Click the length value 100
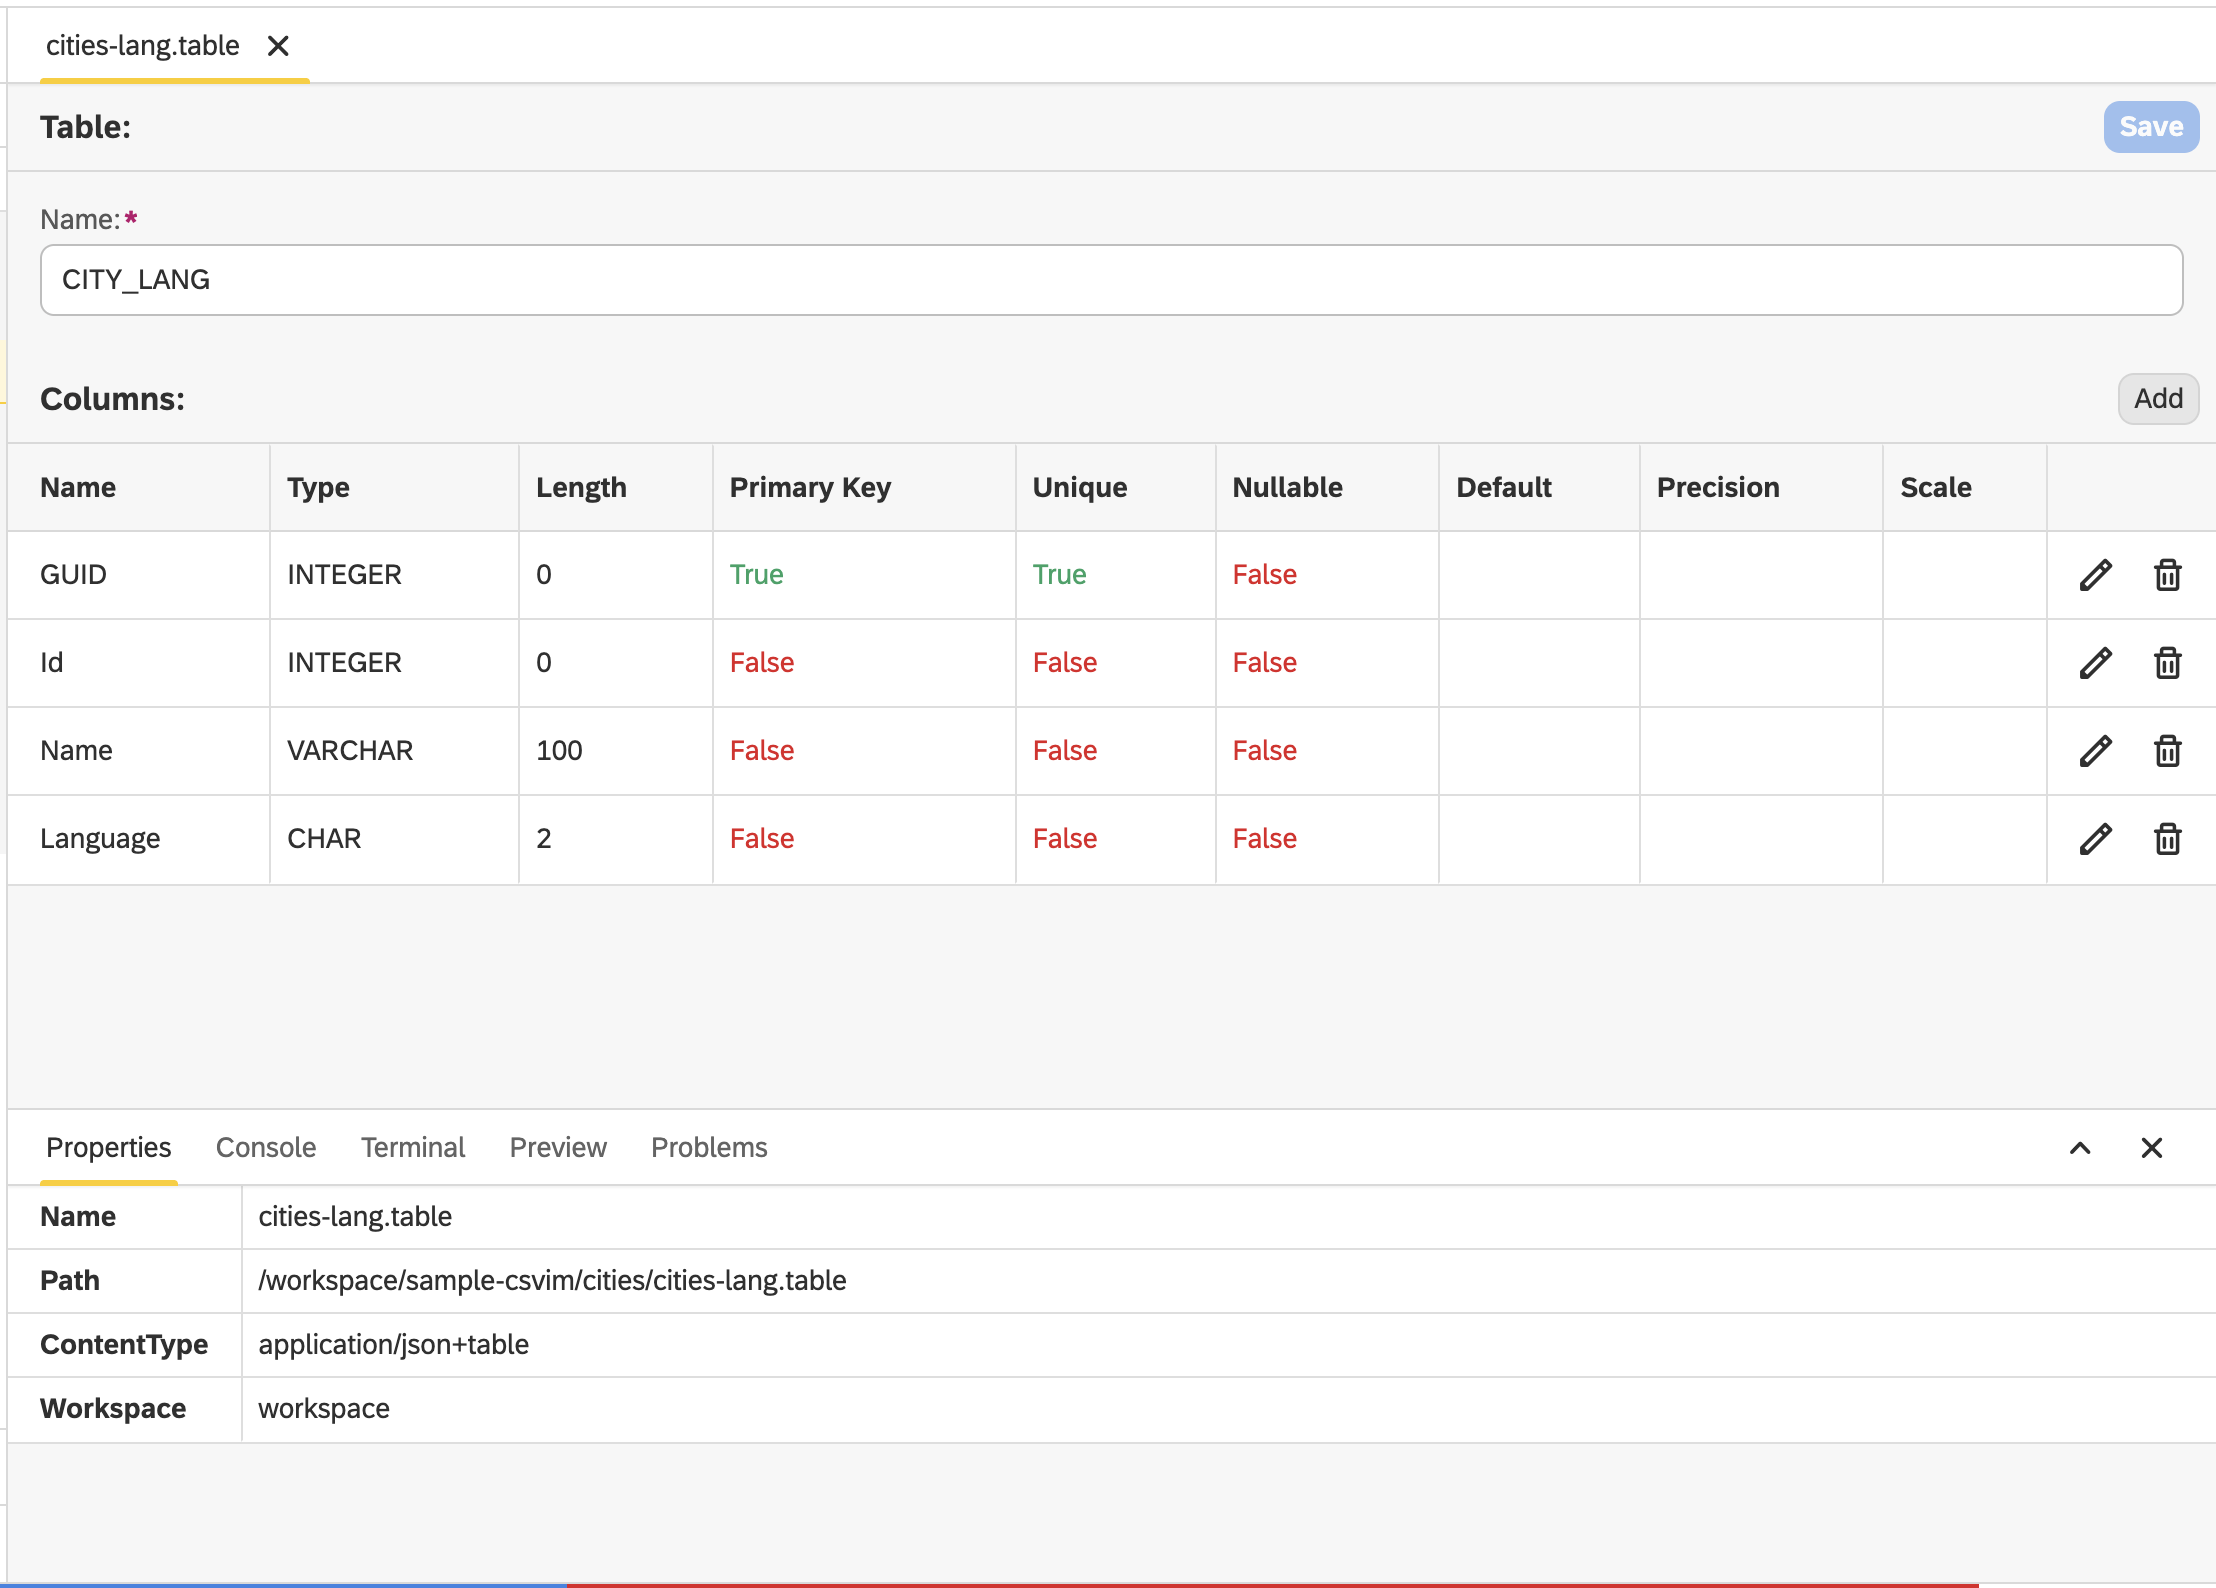Viewport: 2216px width, 1588px height. coord(559,751)
